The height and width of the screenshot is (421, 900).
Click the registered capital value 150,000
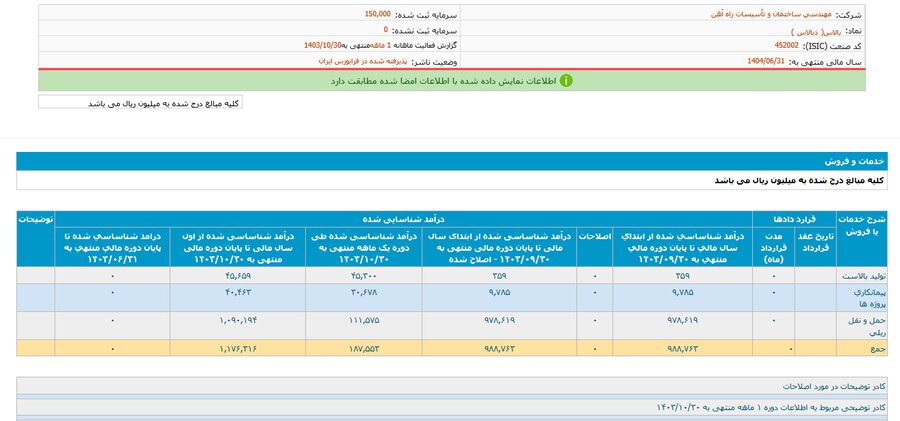point(377,15)
